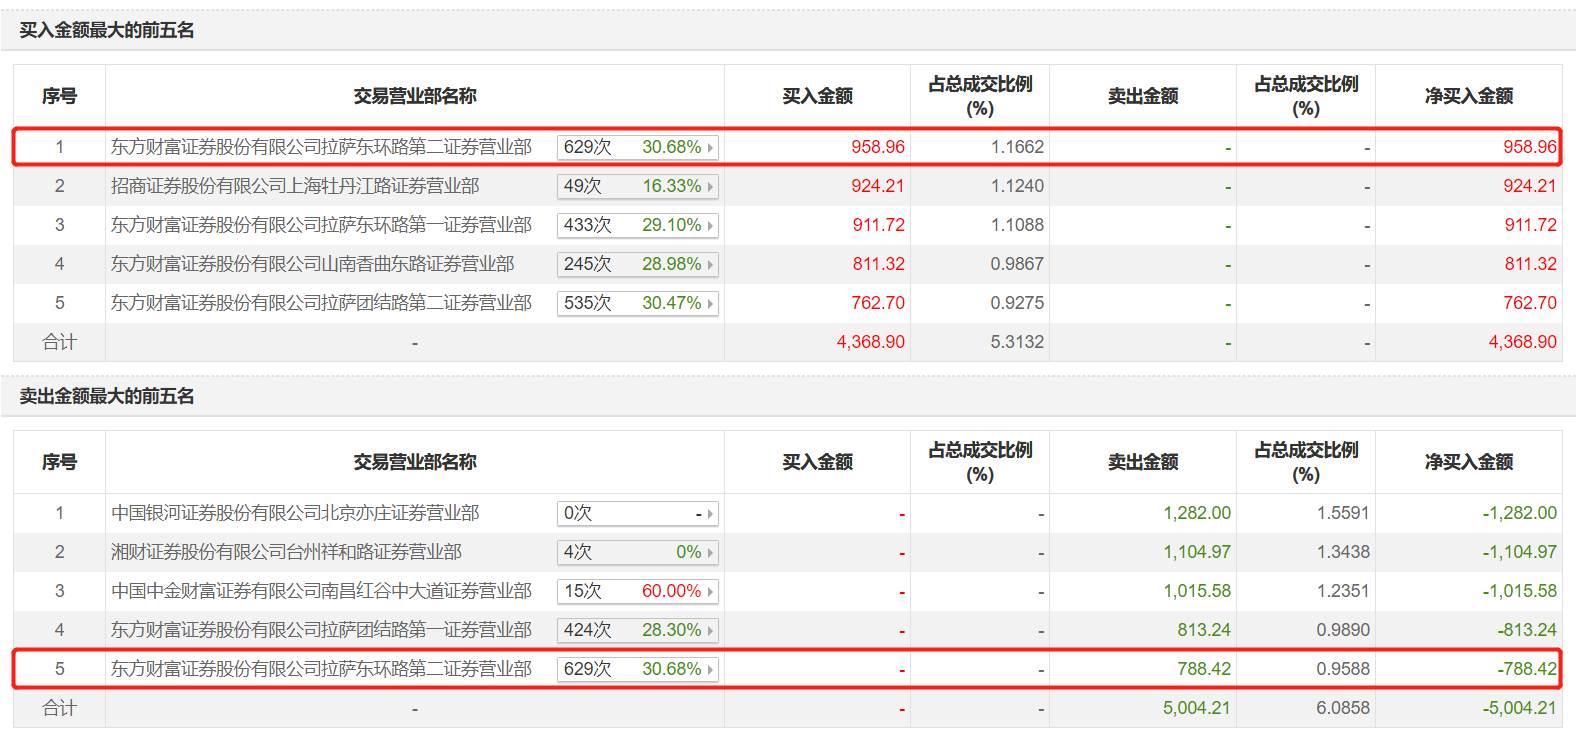Click the 买入金额 header in buy table
The width and height of the screenshot is (1576, 737).
coord(817,96)
